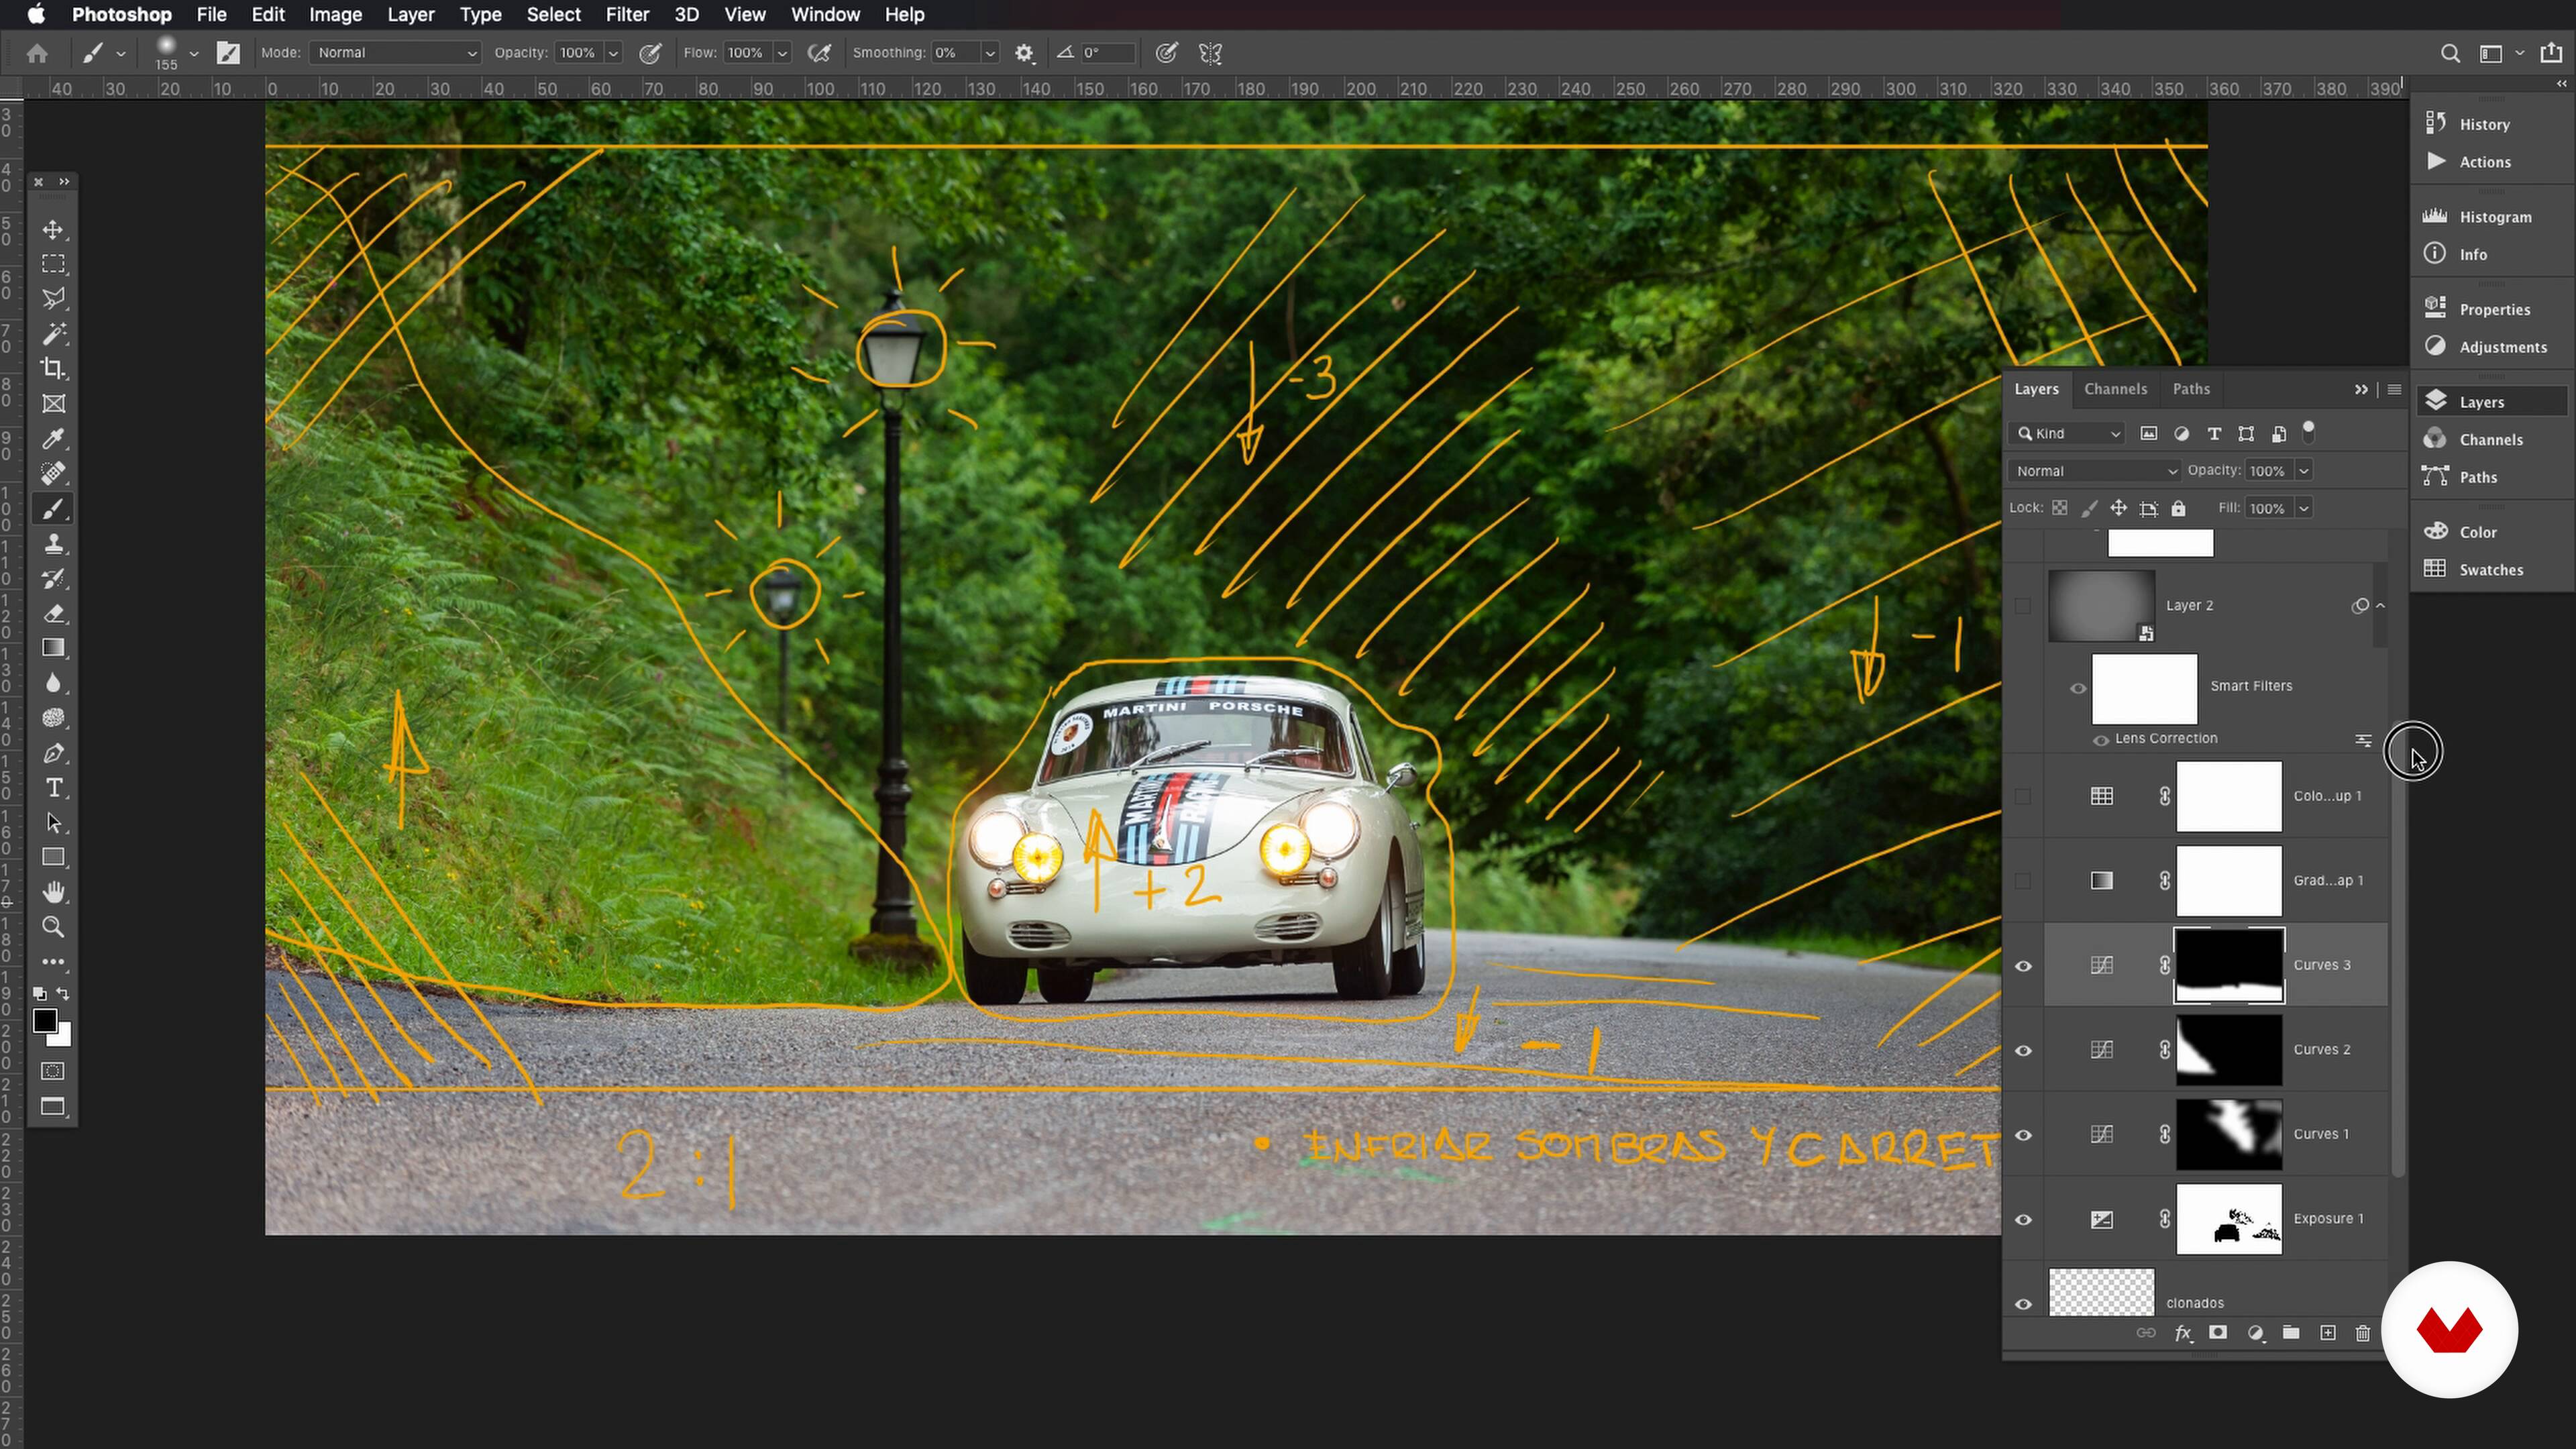Select the Magic Wand tool
Viewport: 2576px width, 1449px height.
(x=53, y=334)
